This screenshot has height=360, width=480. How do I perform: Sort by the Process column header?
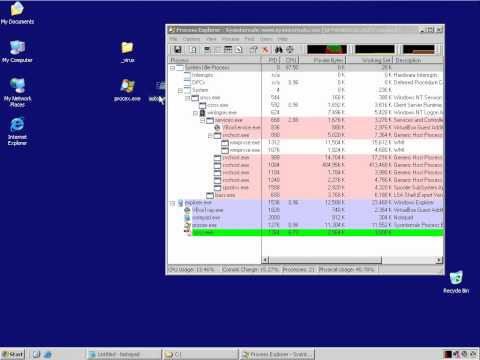coord(215,60)
